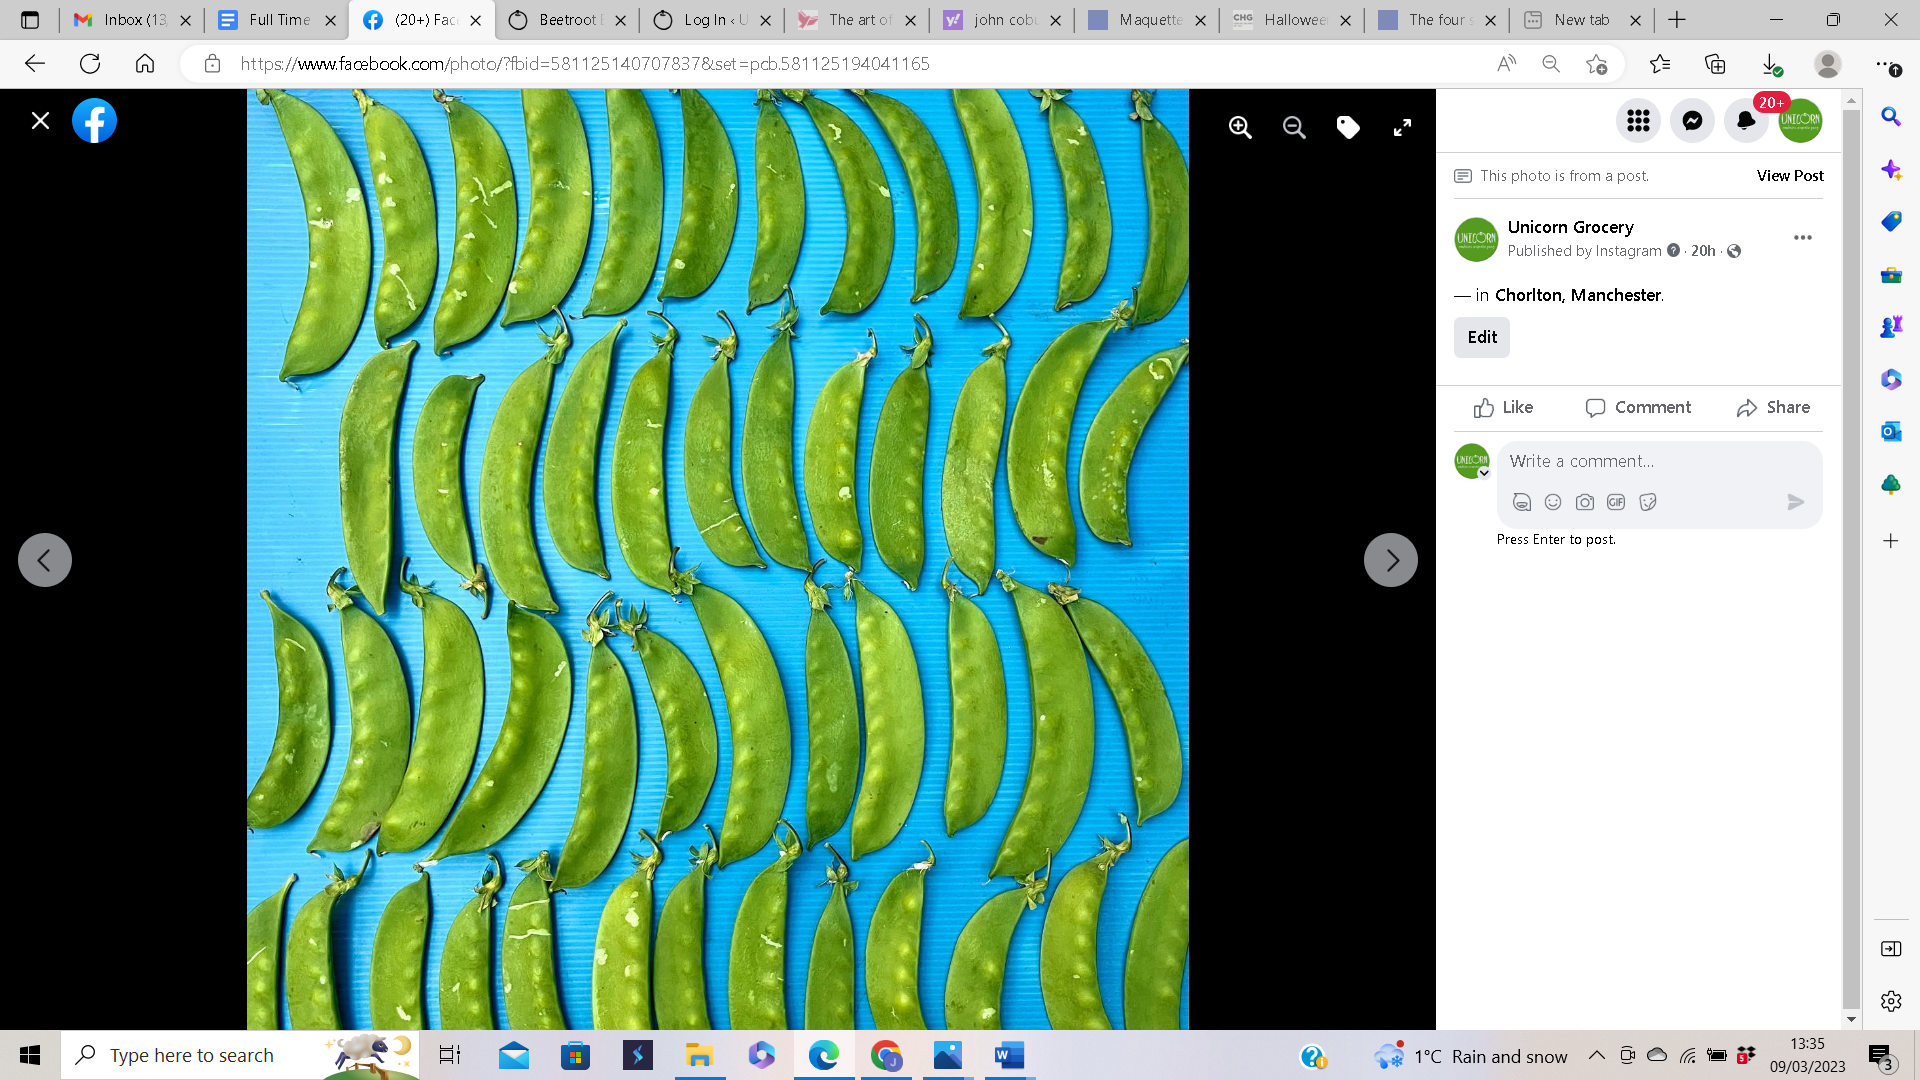Click Write a comment field
This screenshot has height=1080, width=1920.
coord(1640,461)
